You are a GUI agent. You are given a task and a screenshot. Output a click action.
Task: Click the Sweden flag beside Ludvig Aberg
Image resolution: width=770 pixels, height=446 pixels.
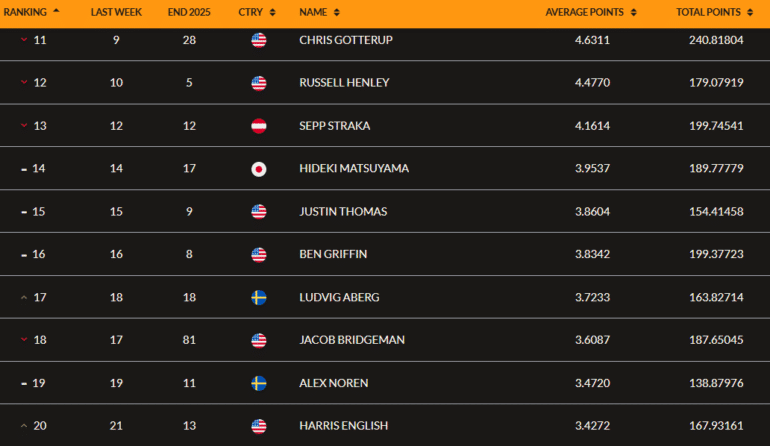[259, 297]
